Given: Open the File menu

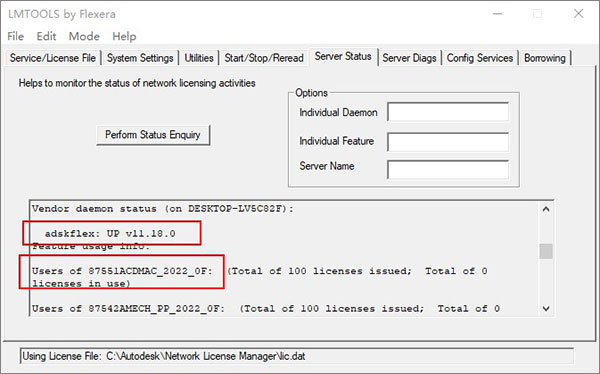Looking at the screenshot, I should click(x=16, y=36).
